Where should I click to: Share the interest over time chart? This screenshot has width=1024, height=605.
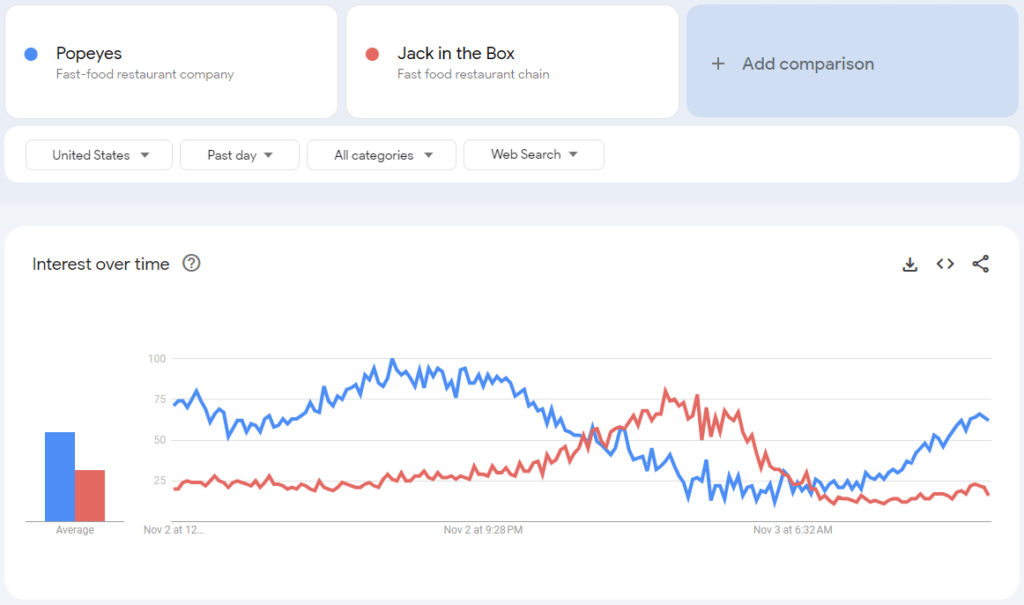click(980, 264)
